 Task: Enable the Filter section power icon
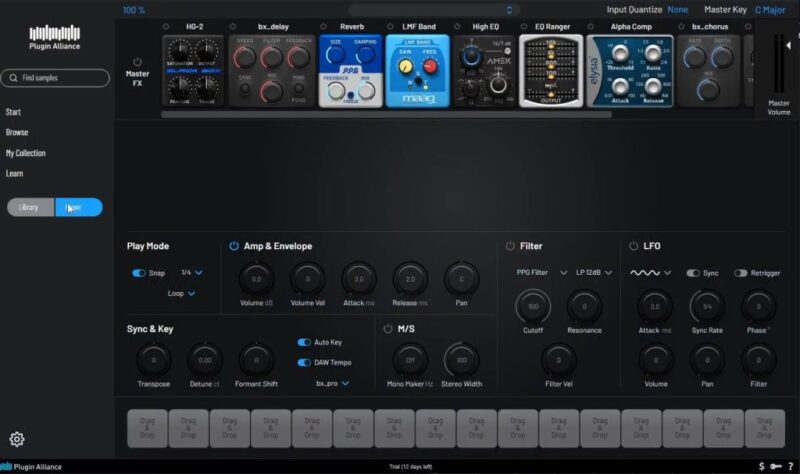click(510, 246)
